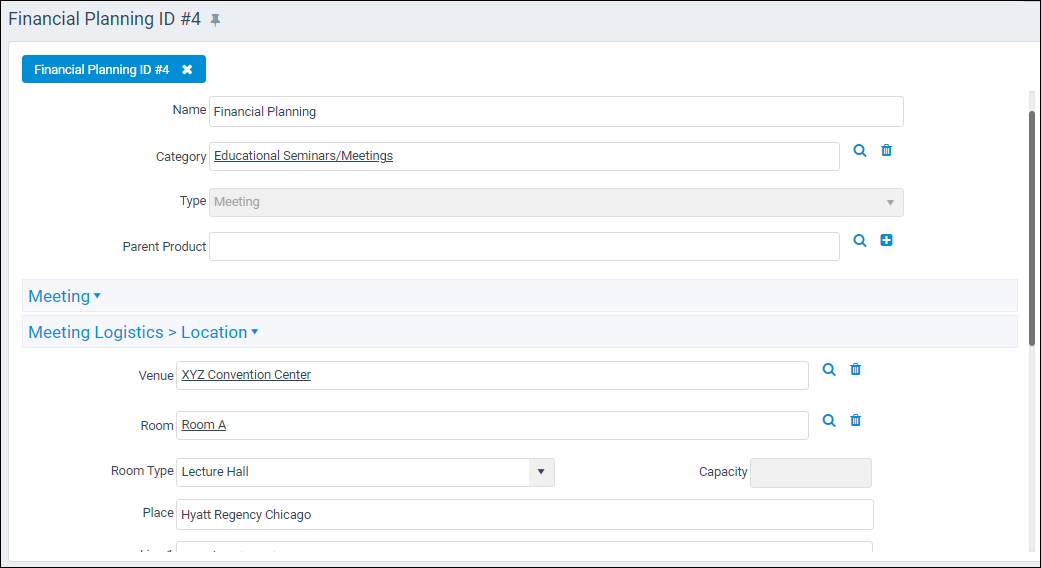Click the pin icon beside the page title

point(215,21)
